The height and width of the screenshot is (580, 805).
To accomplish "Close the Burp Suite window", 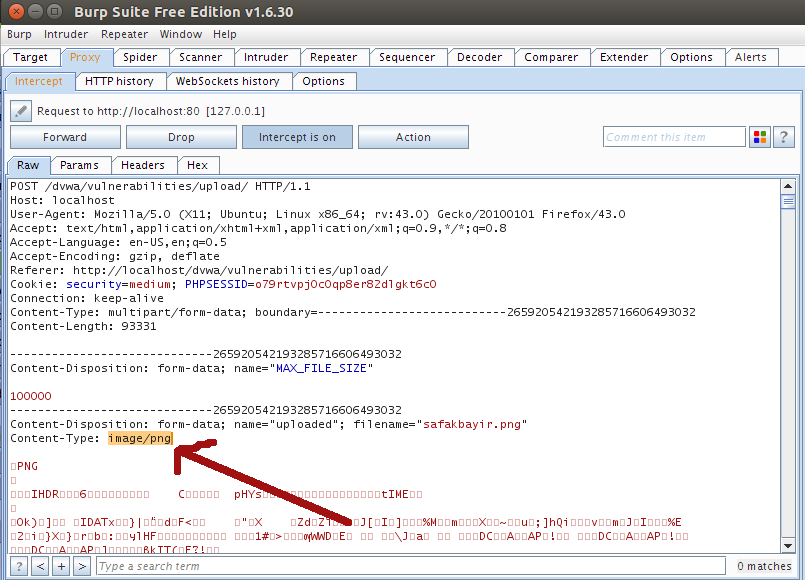I will [x=16, y=11].
